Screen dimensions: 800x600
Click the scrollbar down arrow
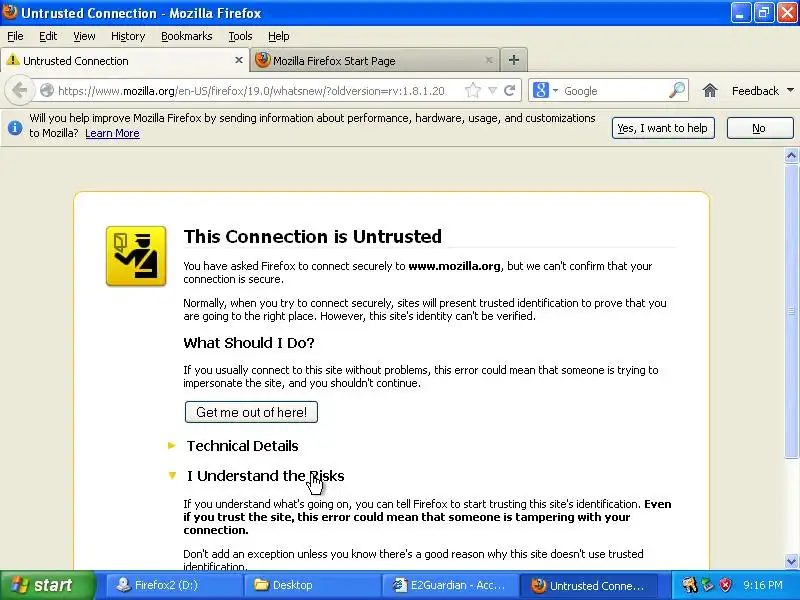coord(791,562)
